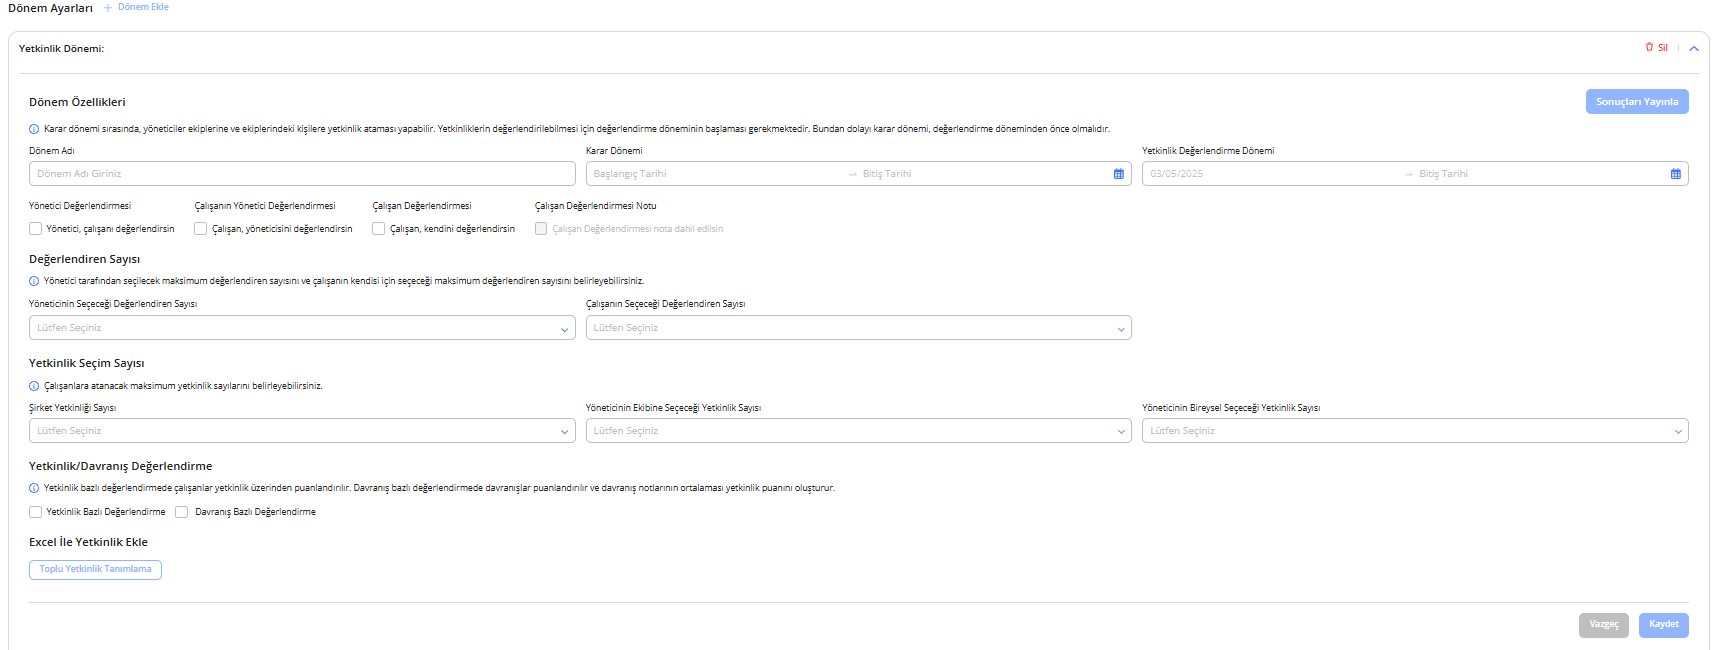Image resolution: width=1717 pixels, height=650 pixels.
Task: Click the info icon under Değerlendiren Sayısı
Action: pos(34,281)
